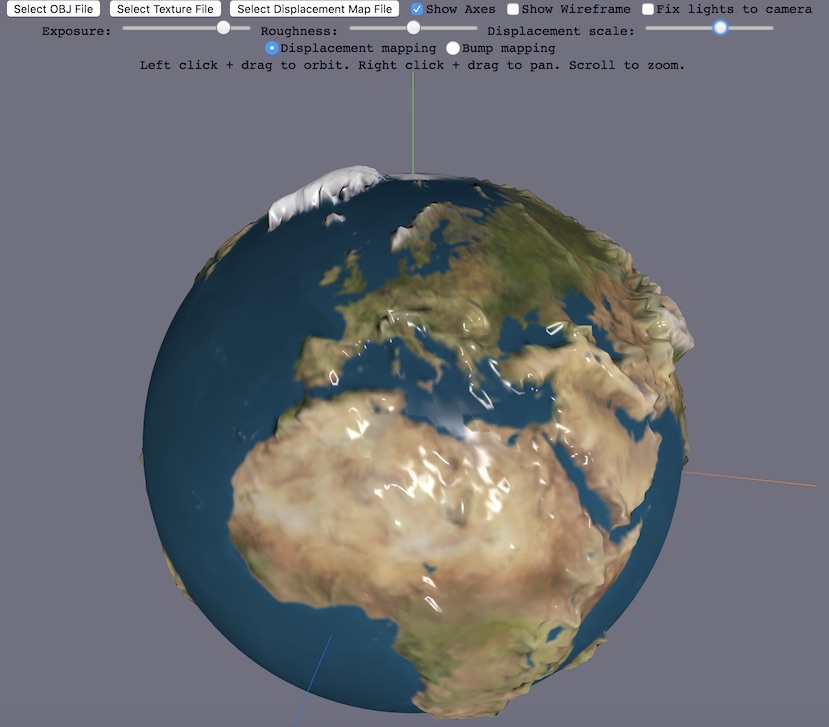829x727 pixels.
Task: Uncheck the Show Axes checkbox
Action: pyautogui.click(x=417, y=9)
